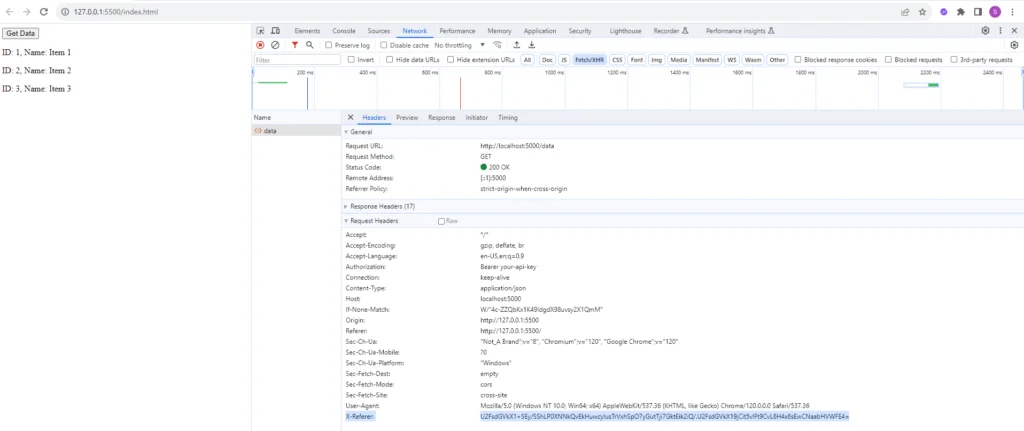Close the request details pane
1024x431 pixels.
[350, 118]
